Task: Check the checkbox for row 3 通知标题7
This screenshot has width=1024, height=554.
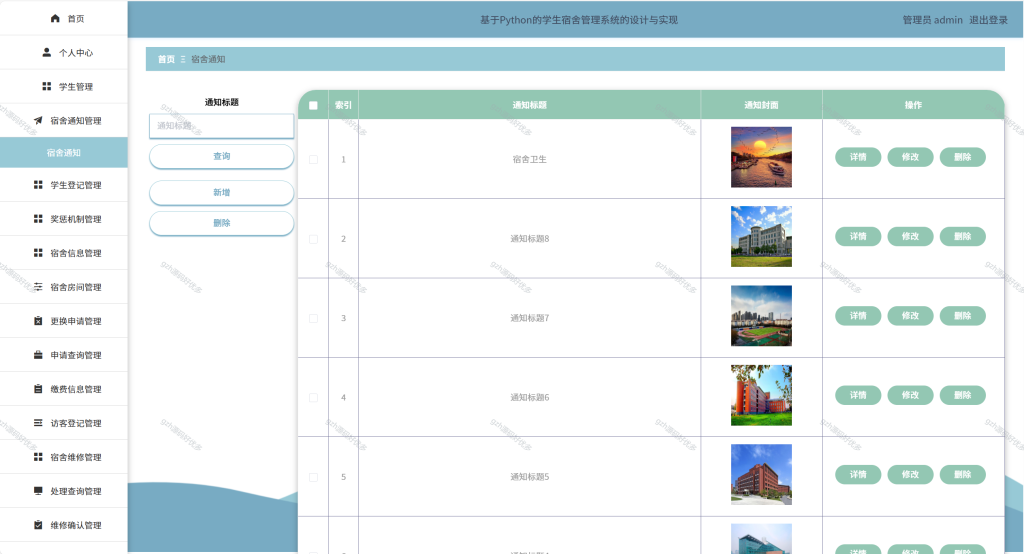Action: 313,318
